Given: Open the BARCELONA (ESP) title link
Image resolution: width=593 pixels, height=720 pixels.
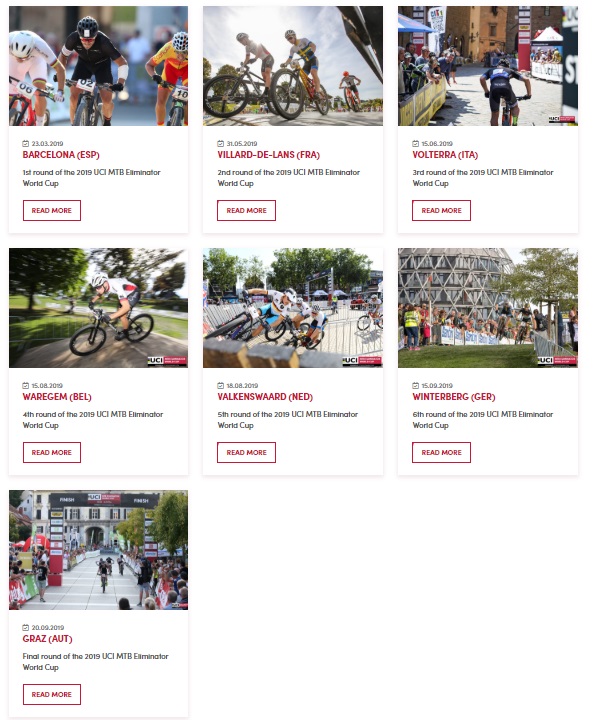Looking at the screenshot, I should tap(61, 155).
